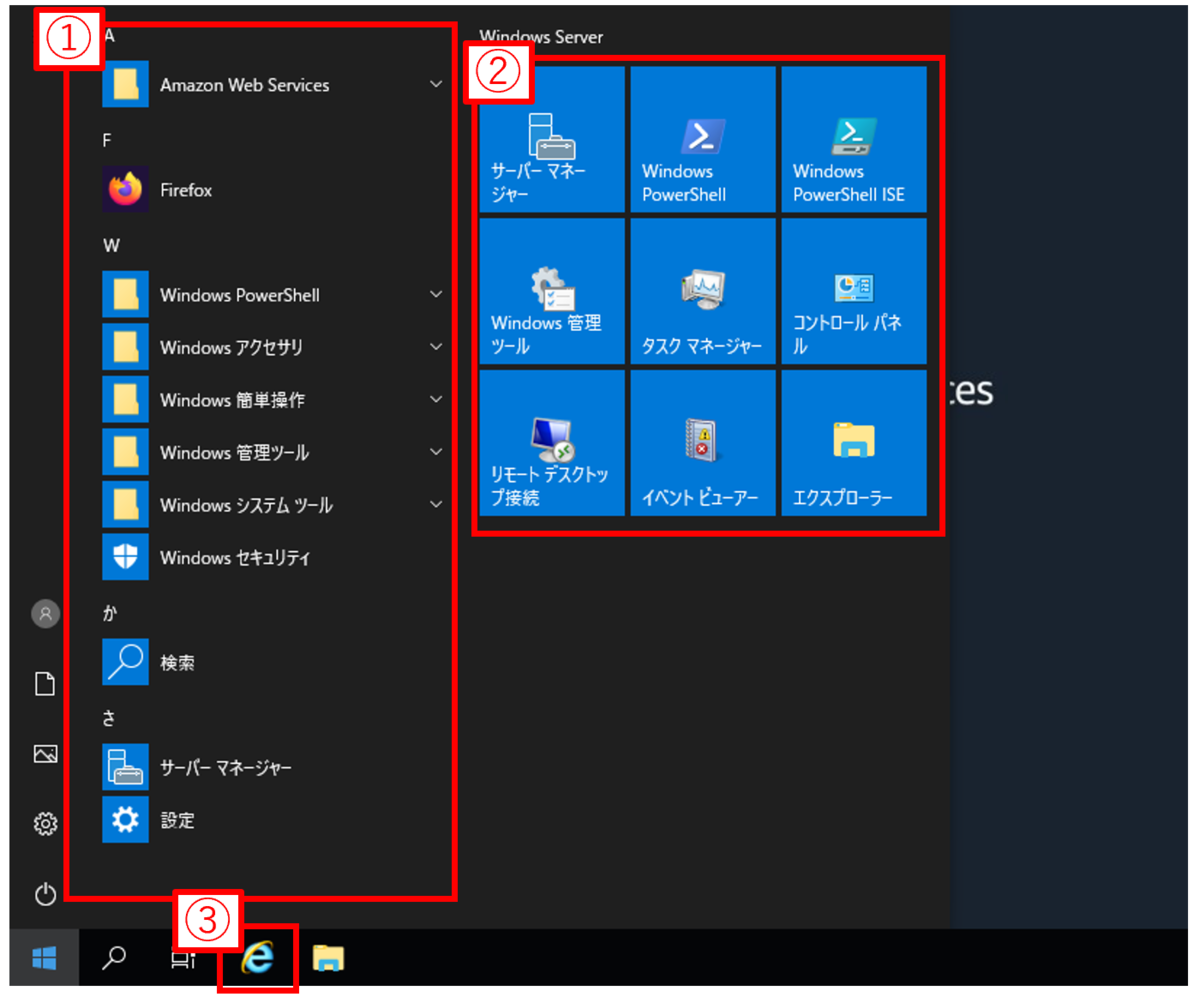Launch the タスク マネージャー tile
The image size is (1200, 1003).
(703, 291)
